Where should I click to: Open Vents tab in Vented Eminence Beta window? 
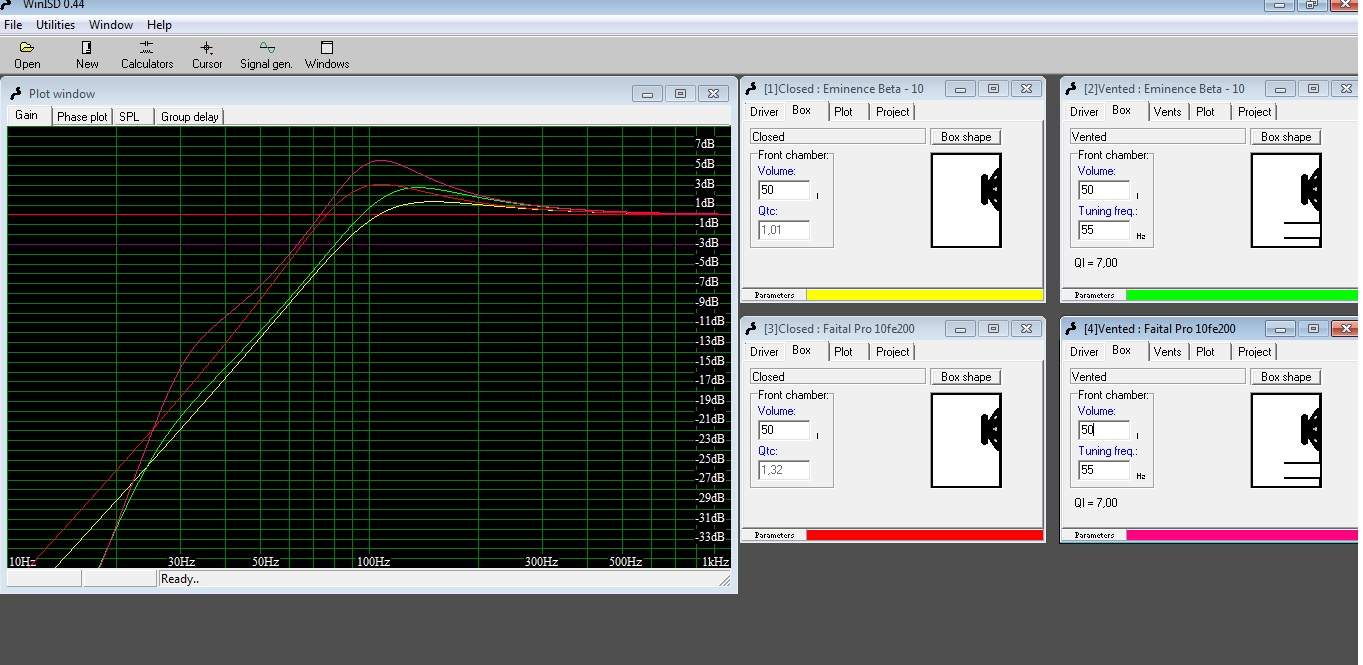[1167, 112]
